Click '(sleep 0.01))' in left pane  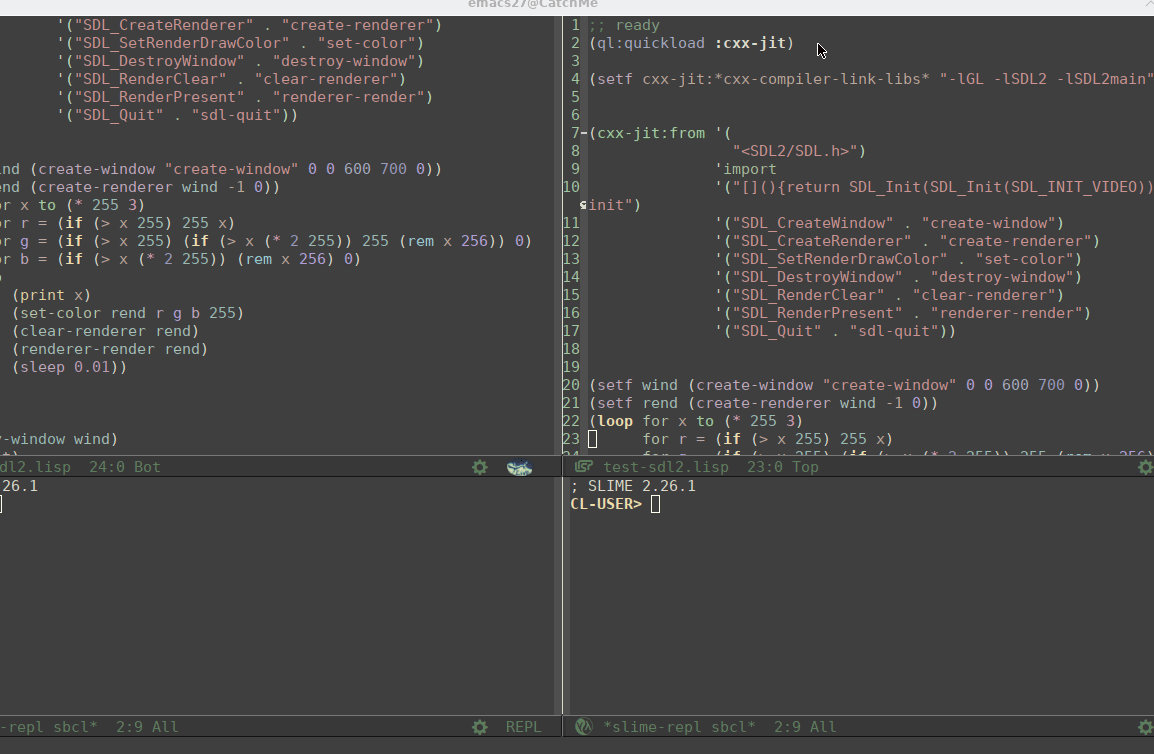click(x=68, y=367)
